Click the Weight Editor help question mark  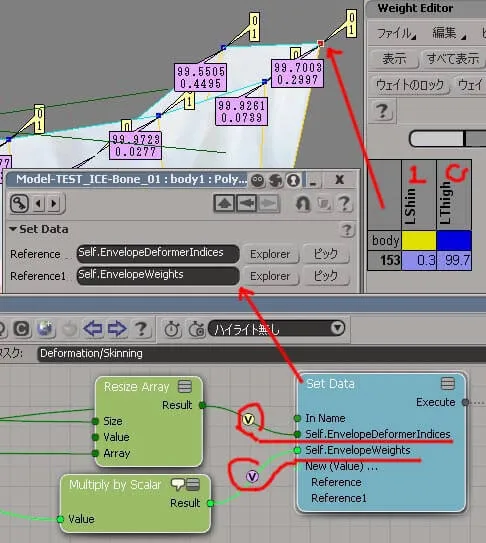(382, 112)
